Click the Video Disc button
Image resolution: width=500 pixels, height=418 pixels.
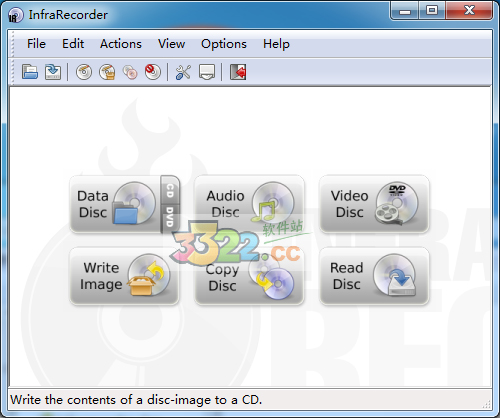[x=374, y=204]
